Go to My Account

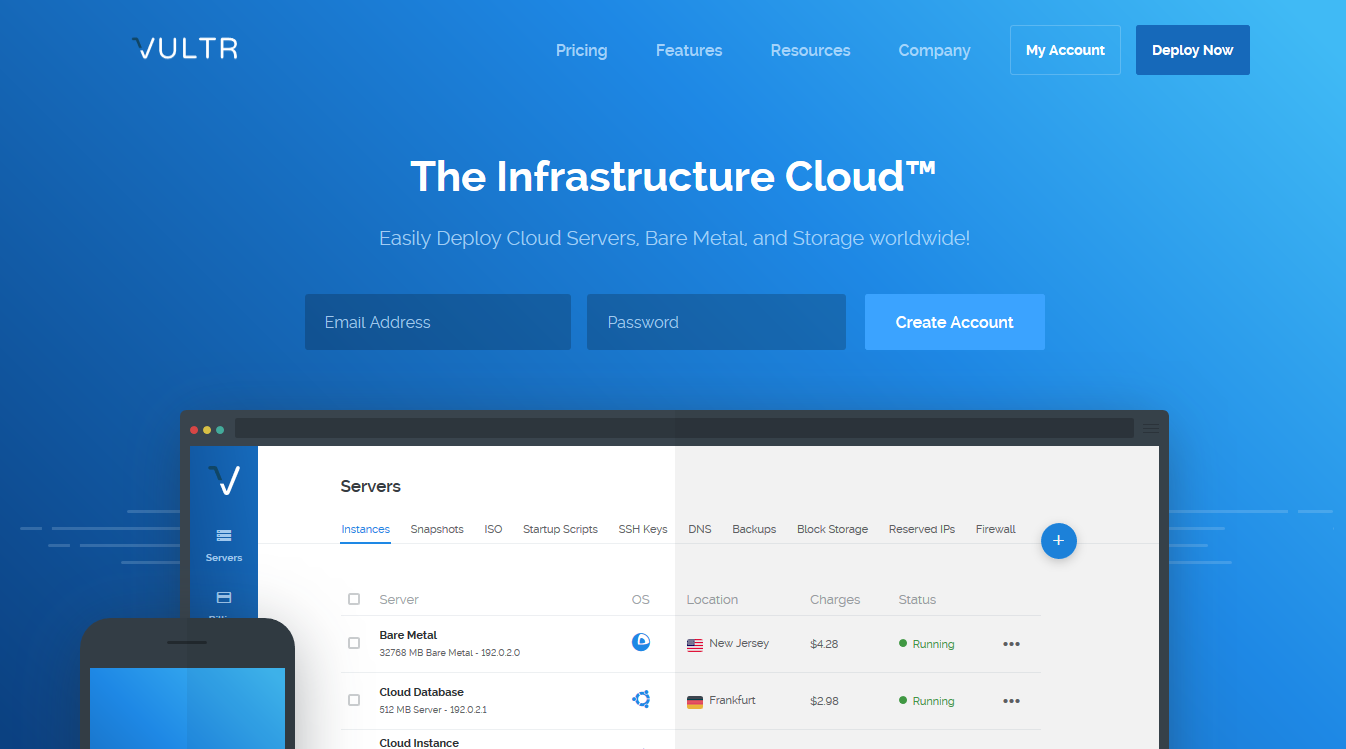[x=1065, y=50]
